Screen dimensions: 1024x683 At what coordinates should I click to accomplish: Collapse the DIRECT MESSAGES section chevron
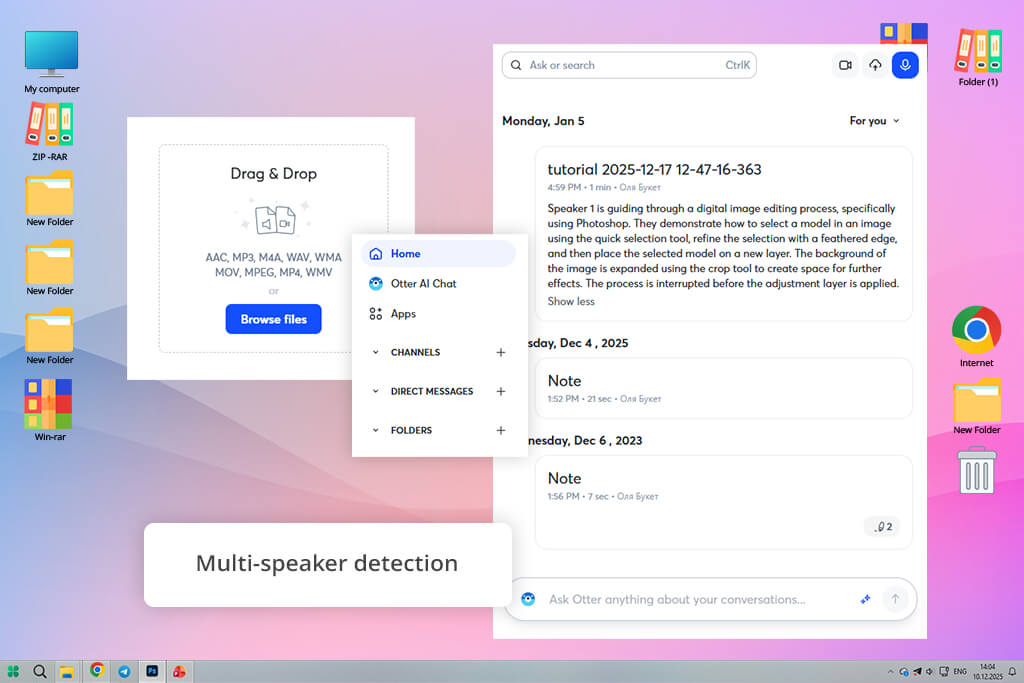click(376, 392)
